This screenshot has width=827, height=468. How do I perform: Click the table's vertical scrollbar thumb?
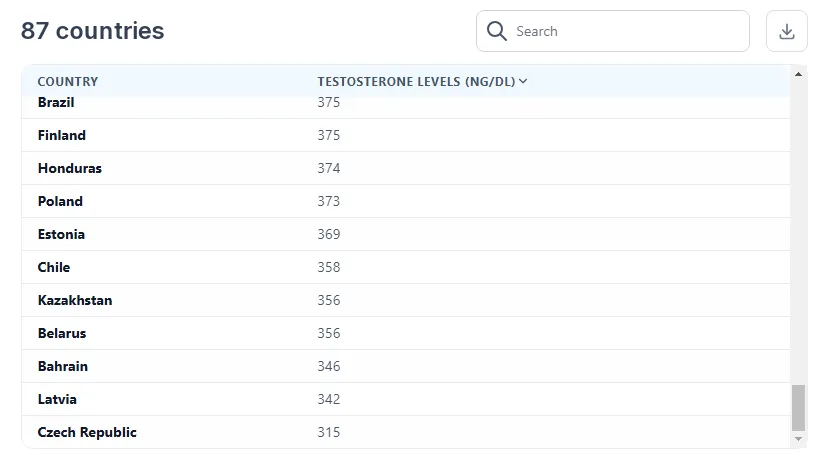pos(798,407)
